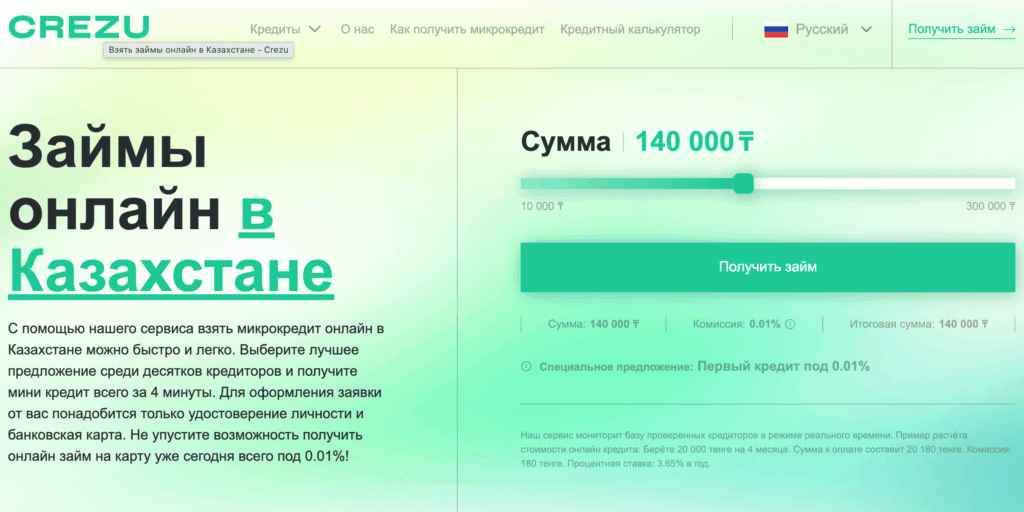The height and width of the screenshot is (512, 1024).
Task: Open the Русский language selector
Action: pyautogui.click(x=821, y=30)
